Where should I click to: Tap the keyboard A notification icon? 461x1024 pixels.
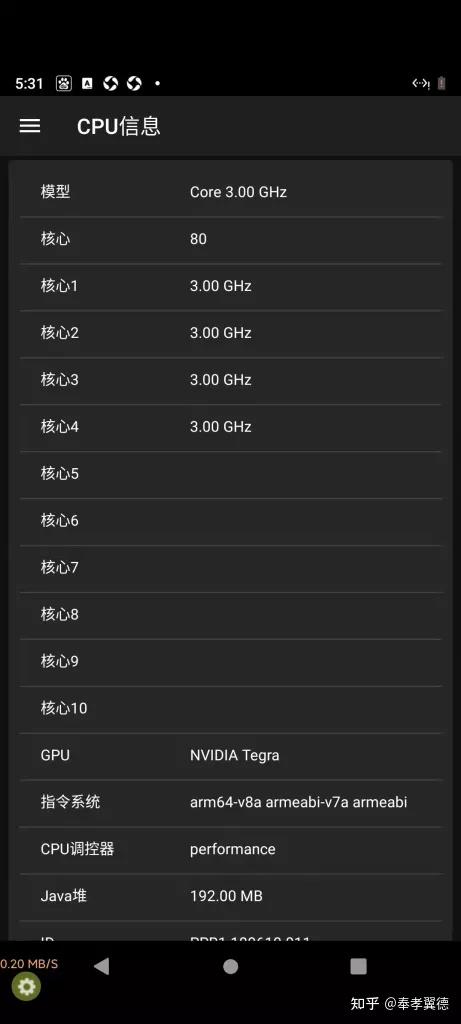pyautogui.click(x=87, y=83)
